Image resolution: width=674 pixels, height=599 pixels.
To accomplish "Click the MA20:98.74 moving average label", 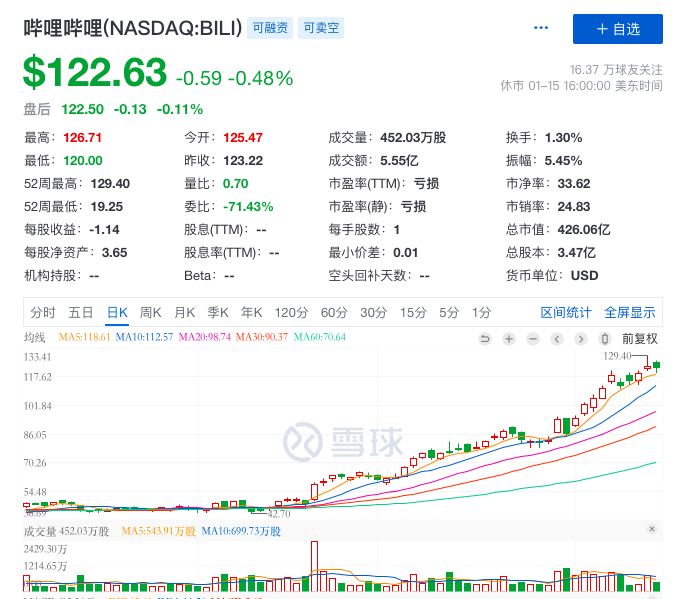I will tap(205, 337).
